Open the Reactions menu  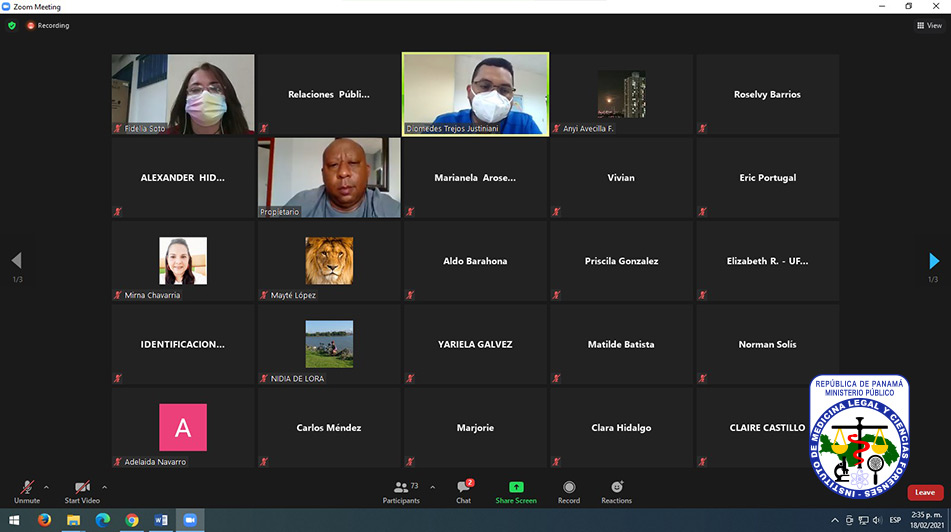616,492
